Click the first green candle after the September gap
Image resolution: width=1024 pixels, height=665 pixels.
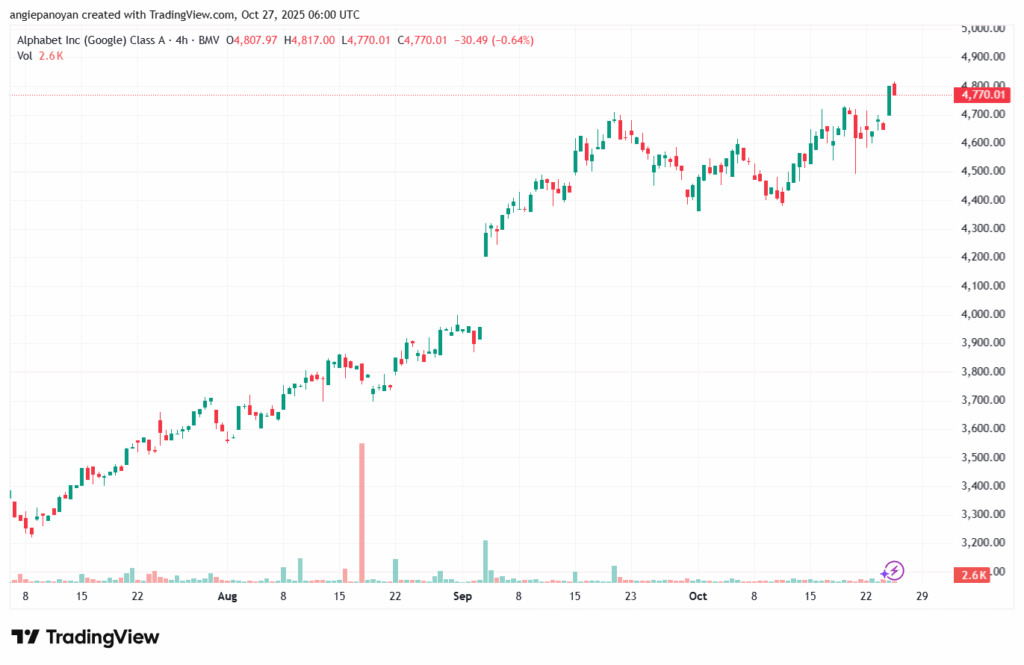point(486,243)
